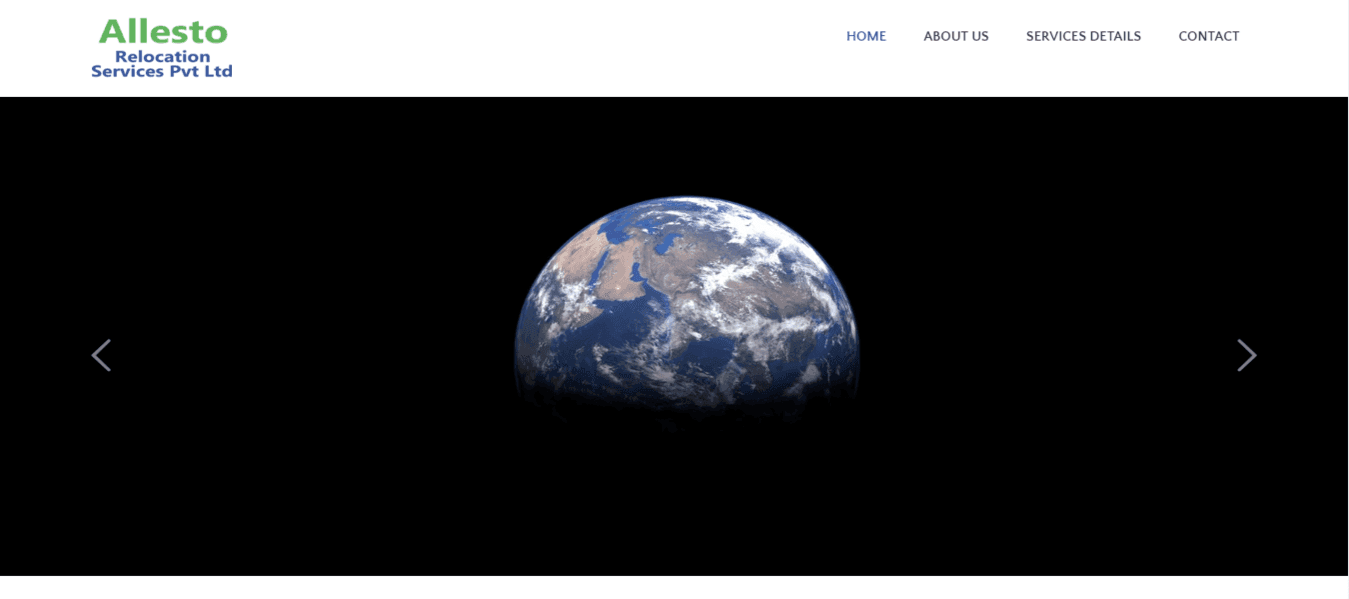View the company services details page
1349x599 pixels.
[x=1083, y=36]
